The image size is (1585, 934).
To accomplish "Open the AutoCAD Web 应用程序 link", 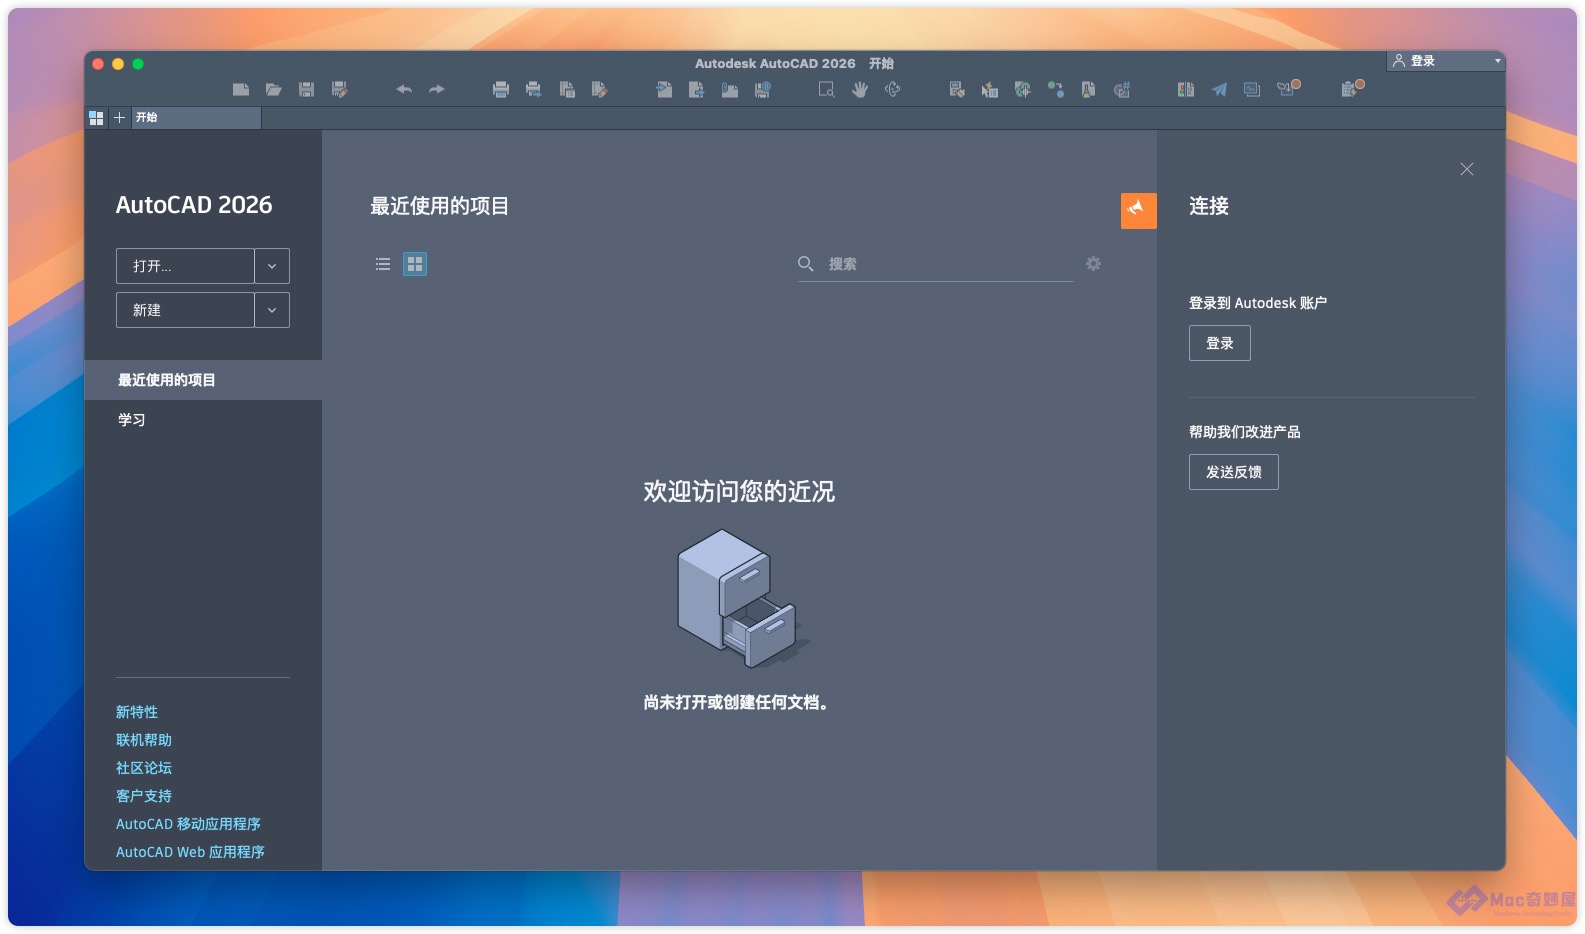I will [x=190, y=852].
